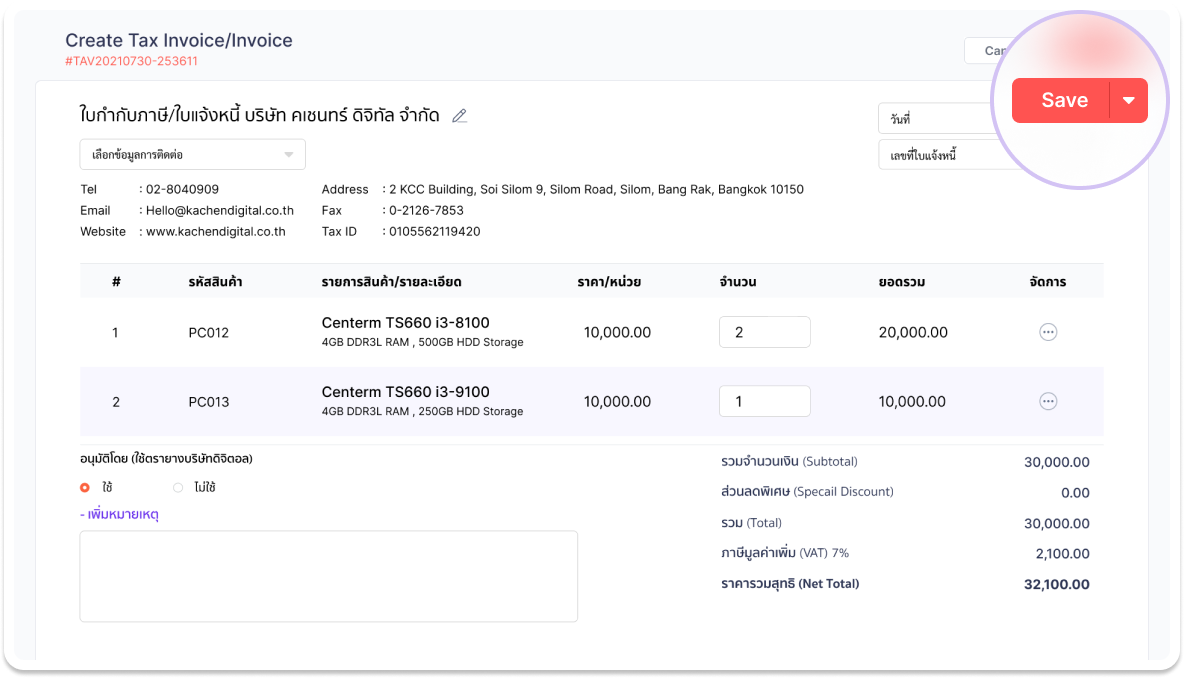
Task: Click the invoice ID #TAV20210730-253611
Action: click(131, 61)
